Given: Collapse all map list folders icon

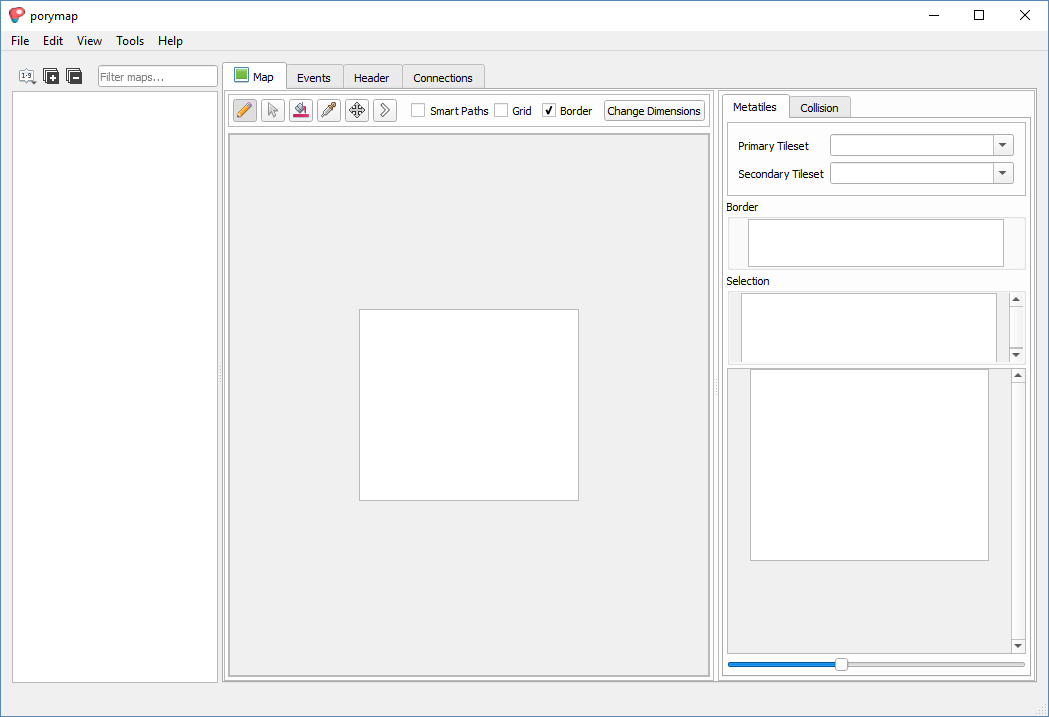Looking at the screenshot, I should pos(74,76).
